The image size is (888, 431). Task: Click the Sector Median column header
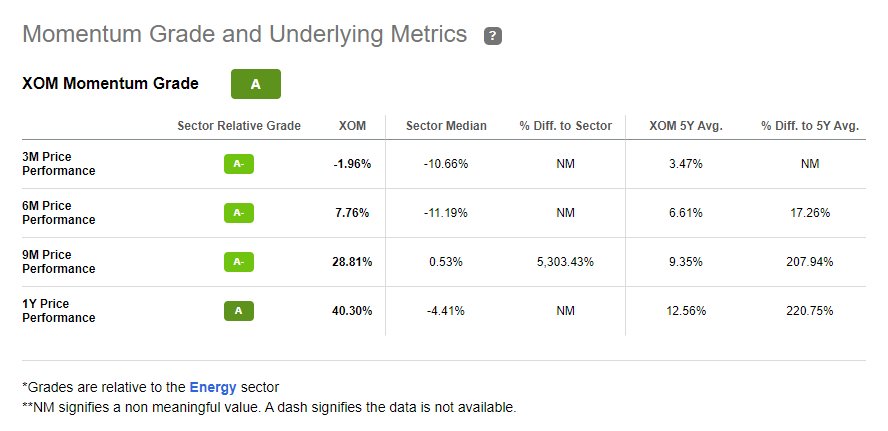pos(446,126)
